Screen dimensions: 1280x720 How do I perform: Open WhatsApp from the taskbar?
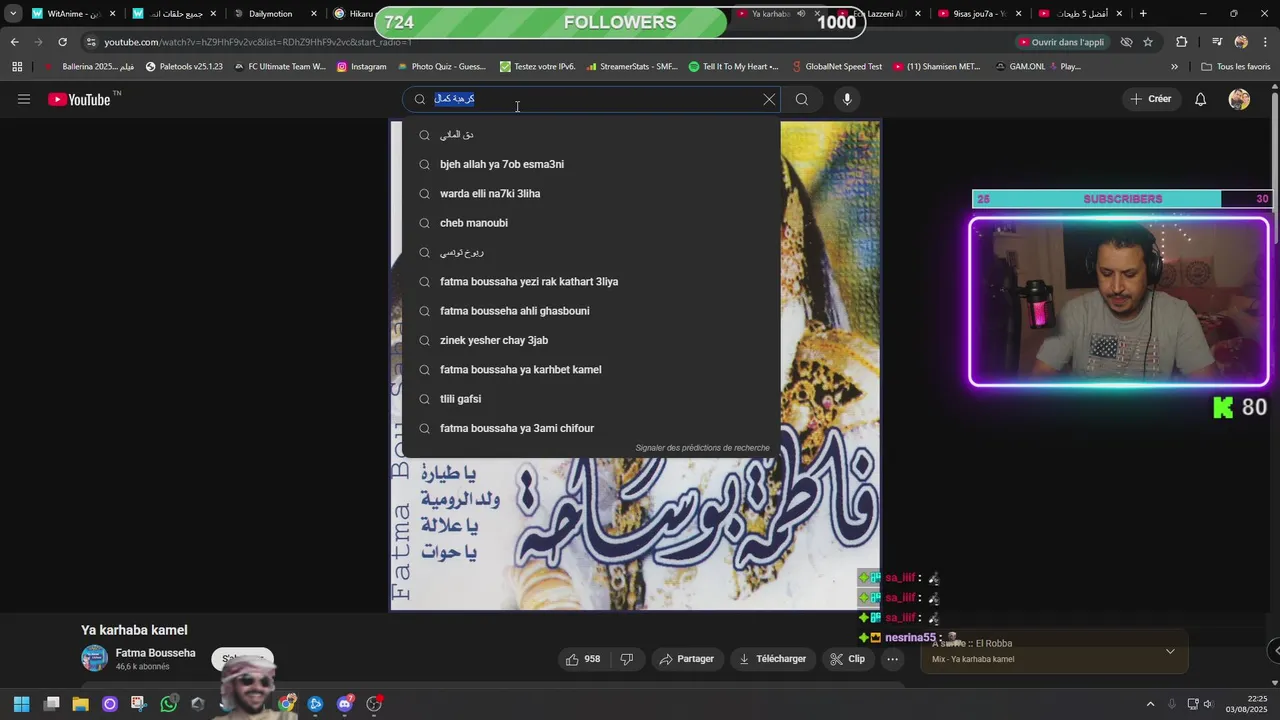tap(168, 704)
